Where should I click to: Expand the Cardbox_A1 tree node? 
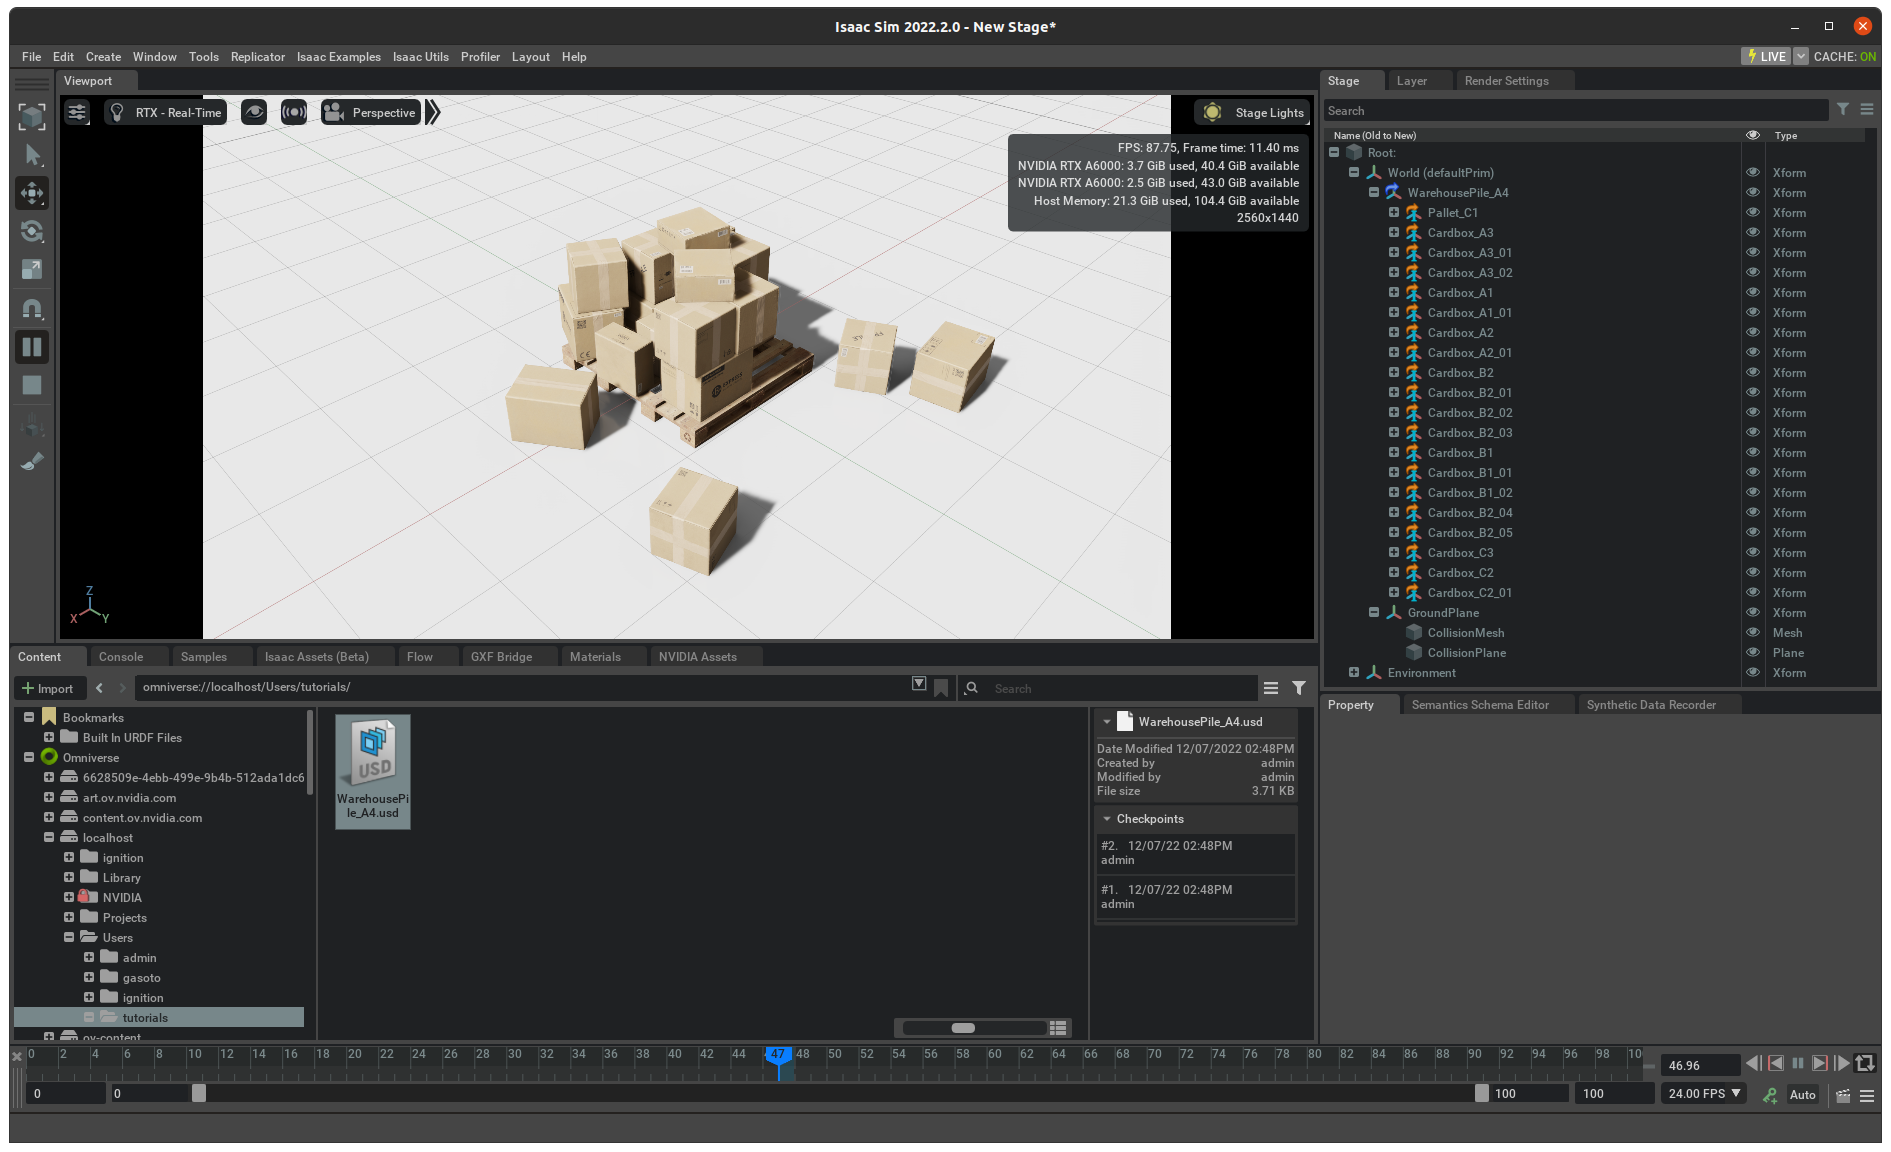[x=1394, y=292]
